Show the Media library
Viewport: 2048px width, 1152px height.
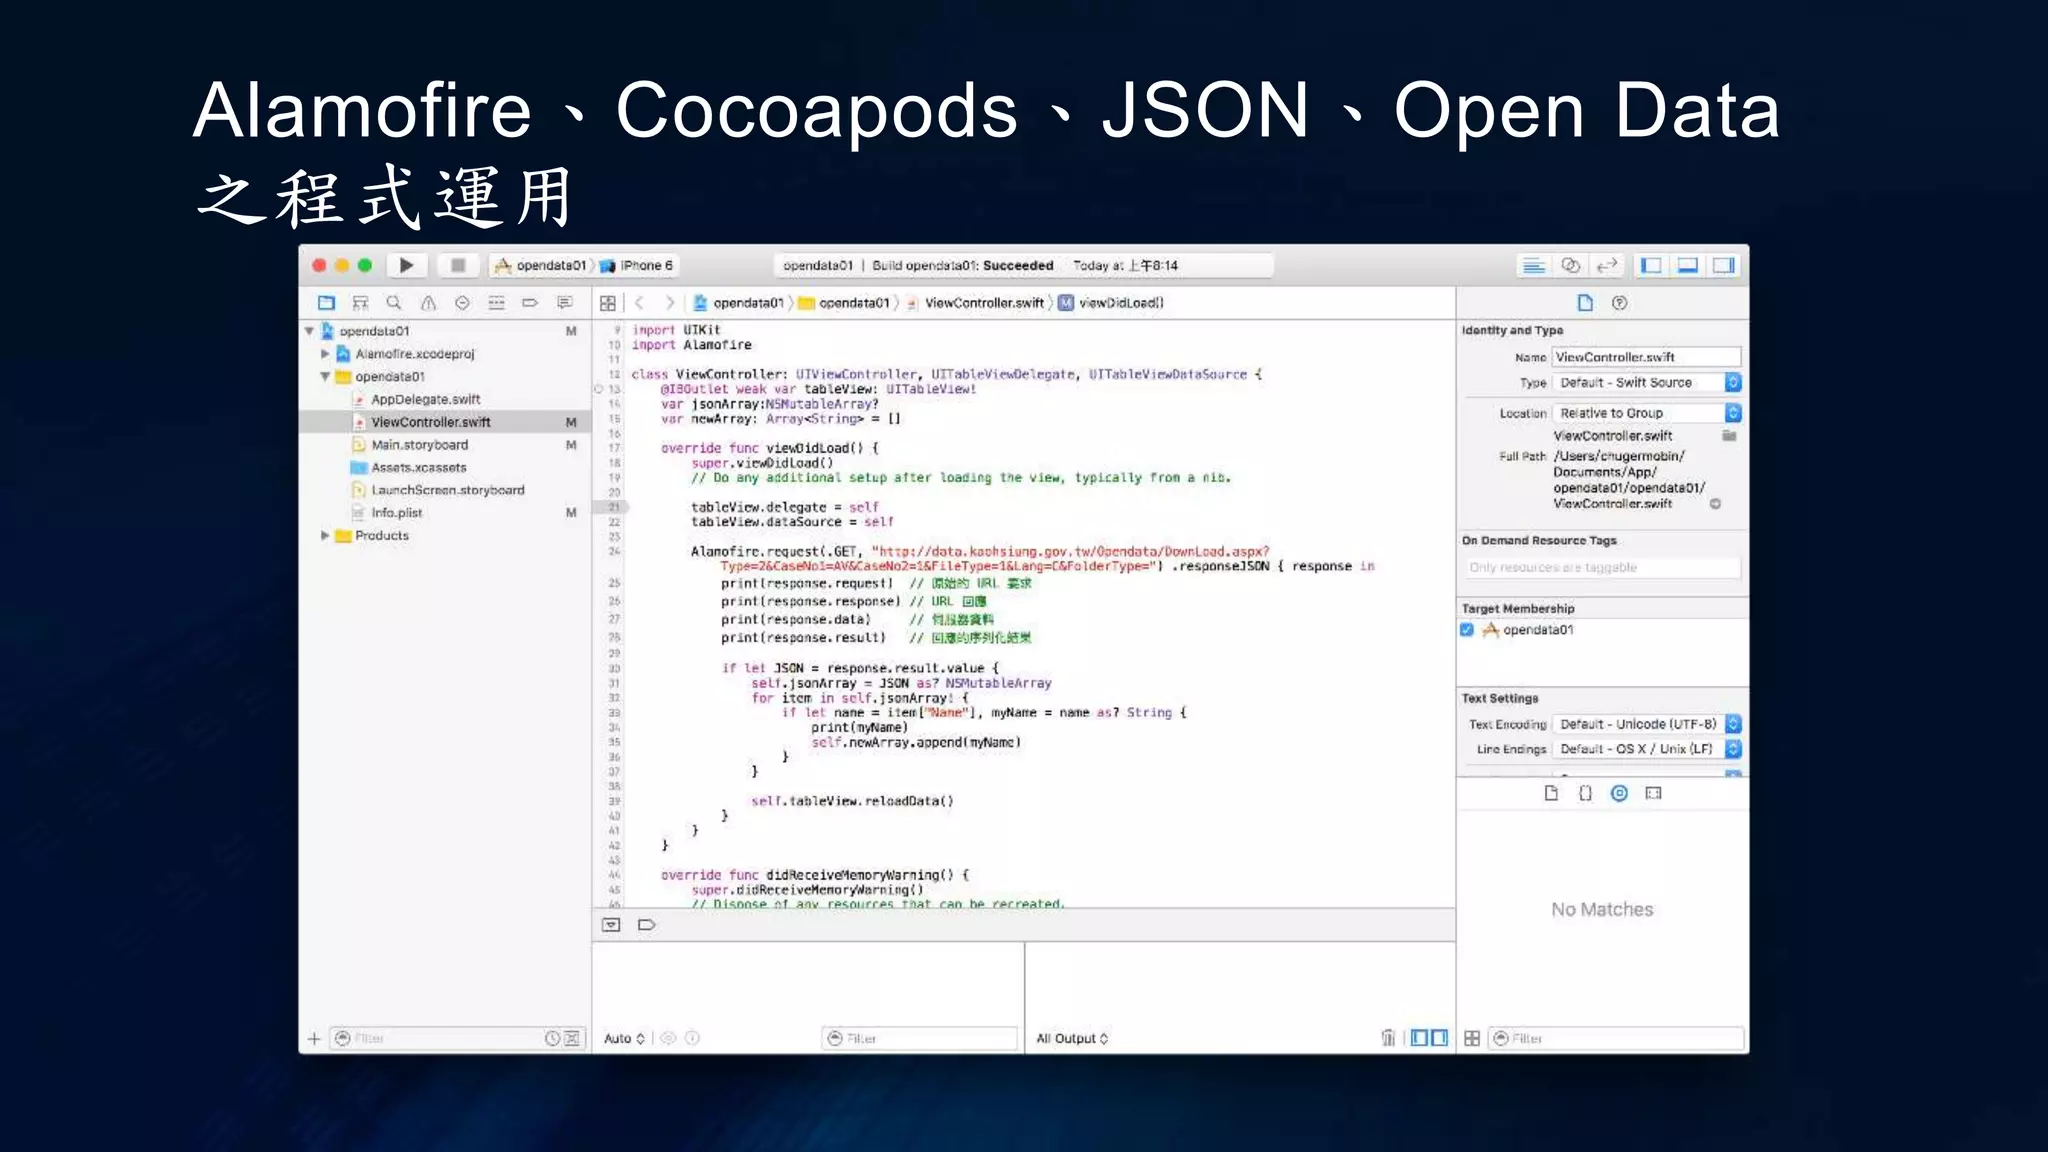click(x=1653, y=793)
